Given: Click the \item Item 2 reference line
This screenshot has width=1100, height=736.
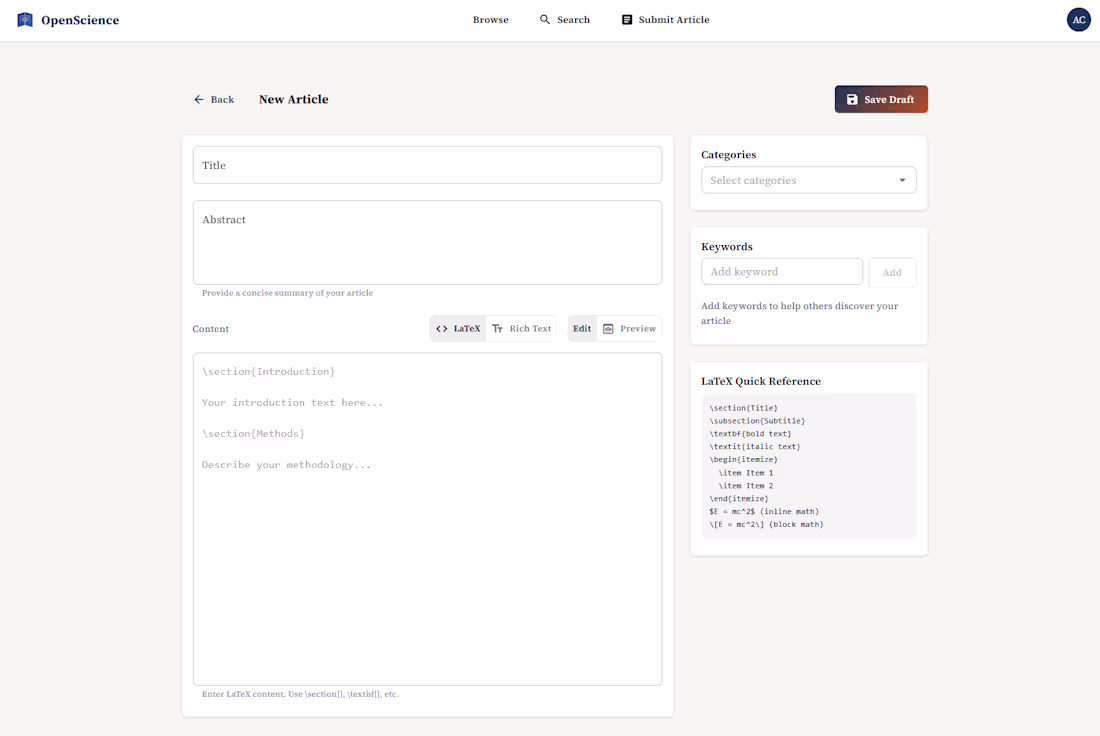Looking at the screenshot, I should tap(746, 486).
